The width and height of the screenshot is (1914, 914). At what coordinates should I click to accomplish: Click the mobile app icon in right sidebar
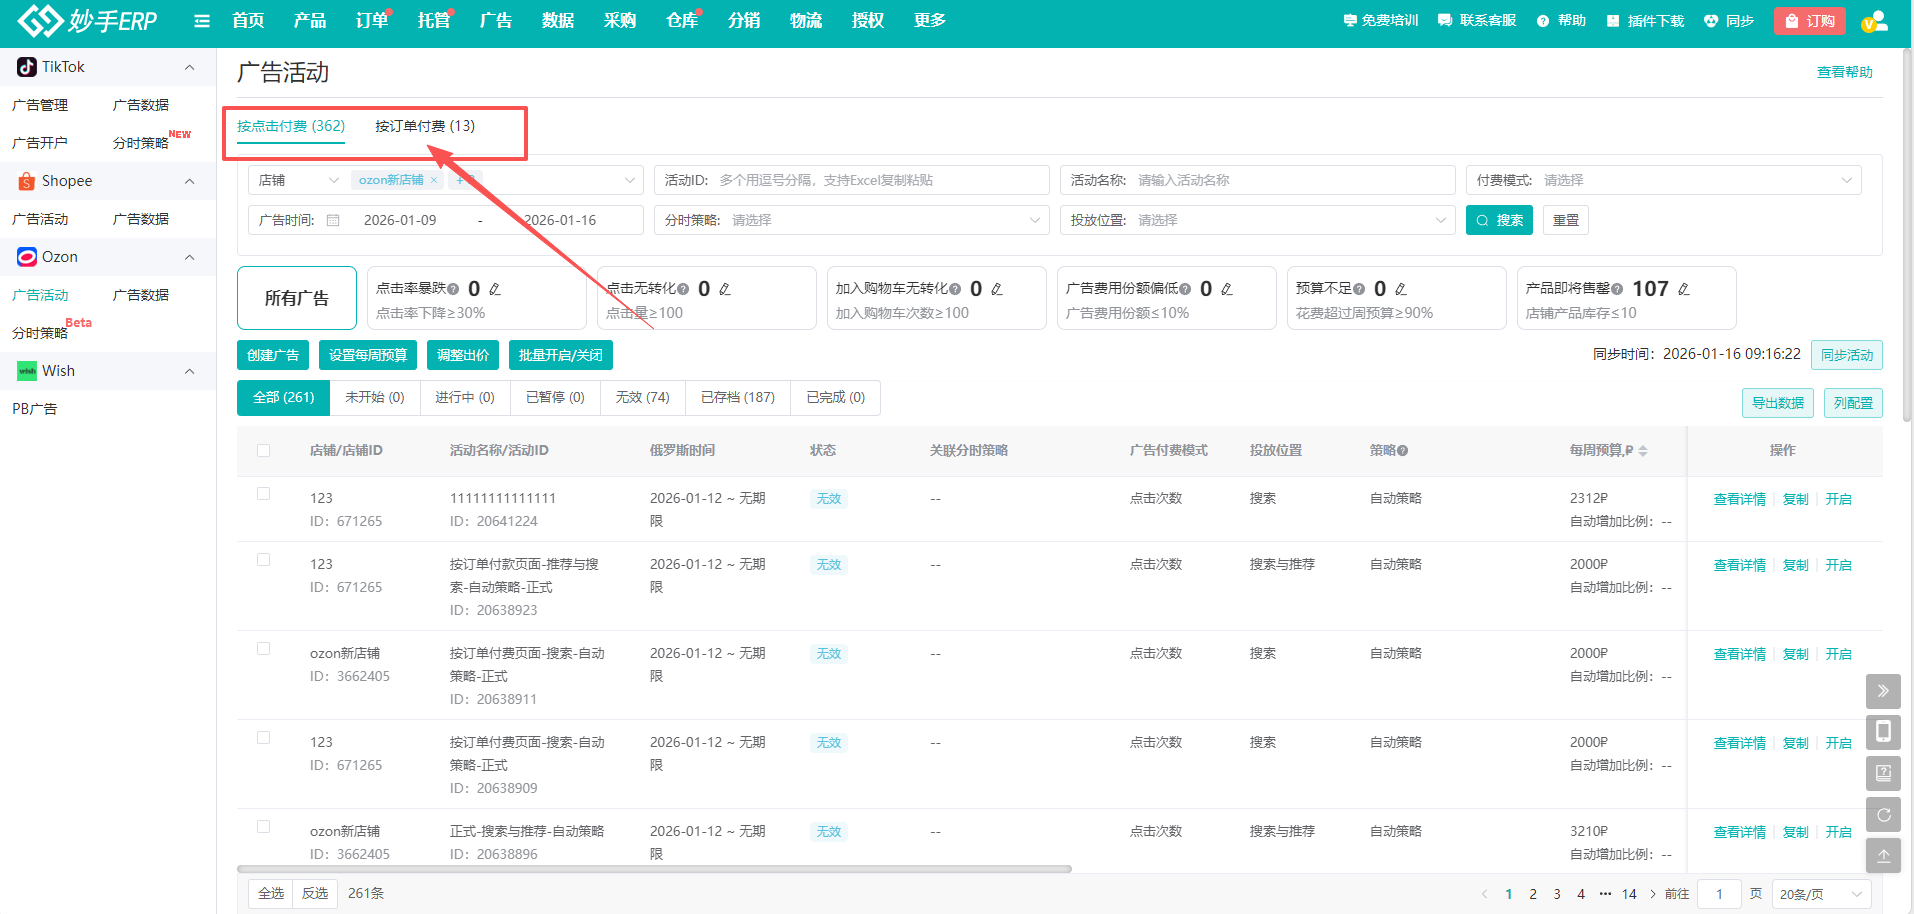(x=1883, y=732)
